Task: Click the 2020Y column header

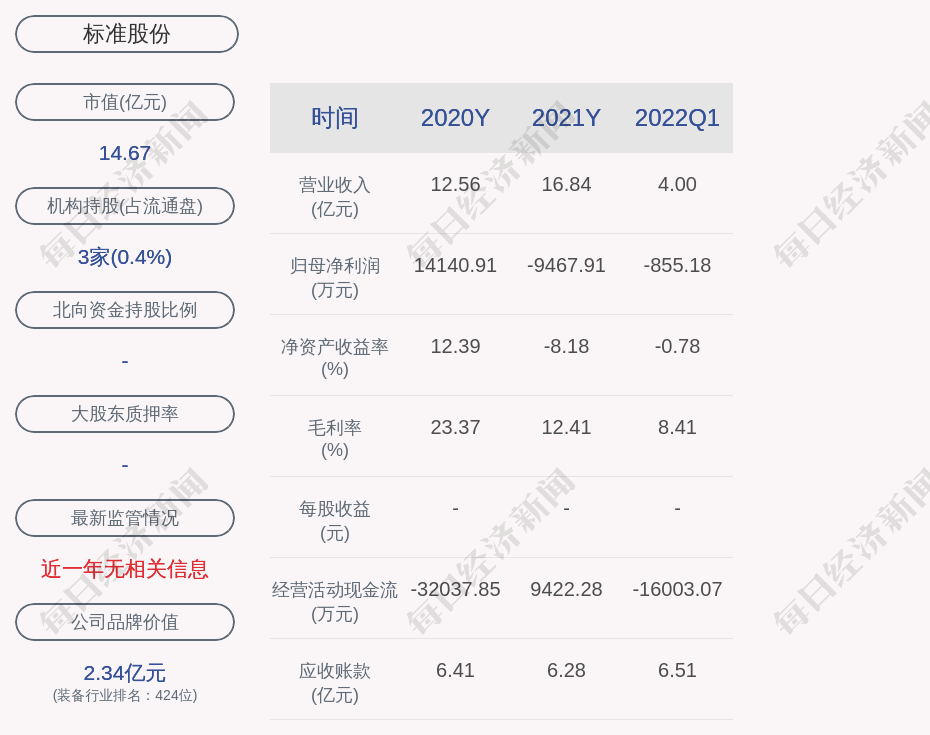Action: (x=455, y=118)
